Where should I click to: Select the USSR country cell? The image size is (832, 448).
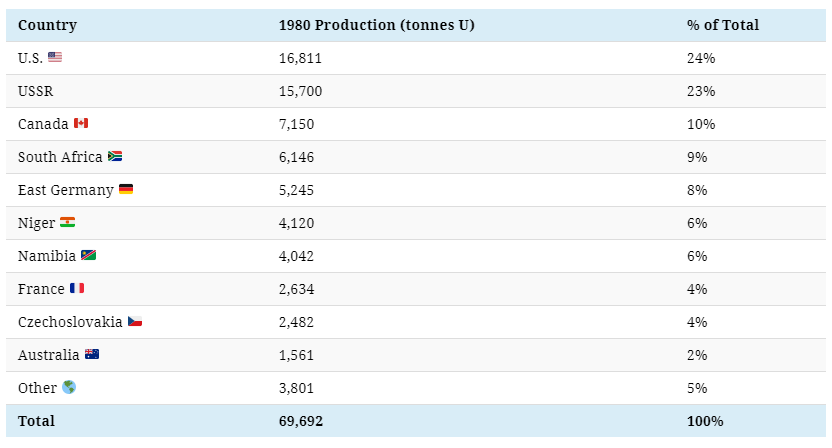(x=37, y=91)
